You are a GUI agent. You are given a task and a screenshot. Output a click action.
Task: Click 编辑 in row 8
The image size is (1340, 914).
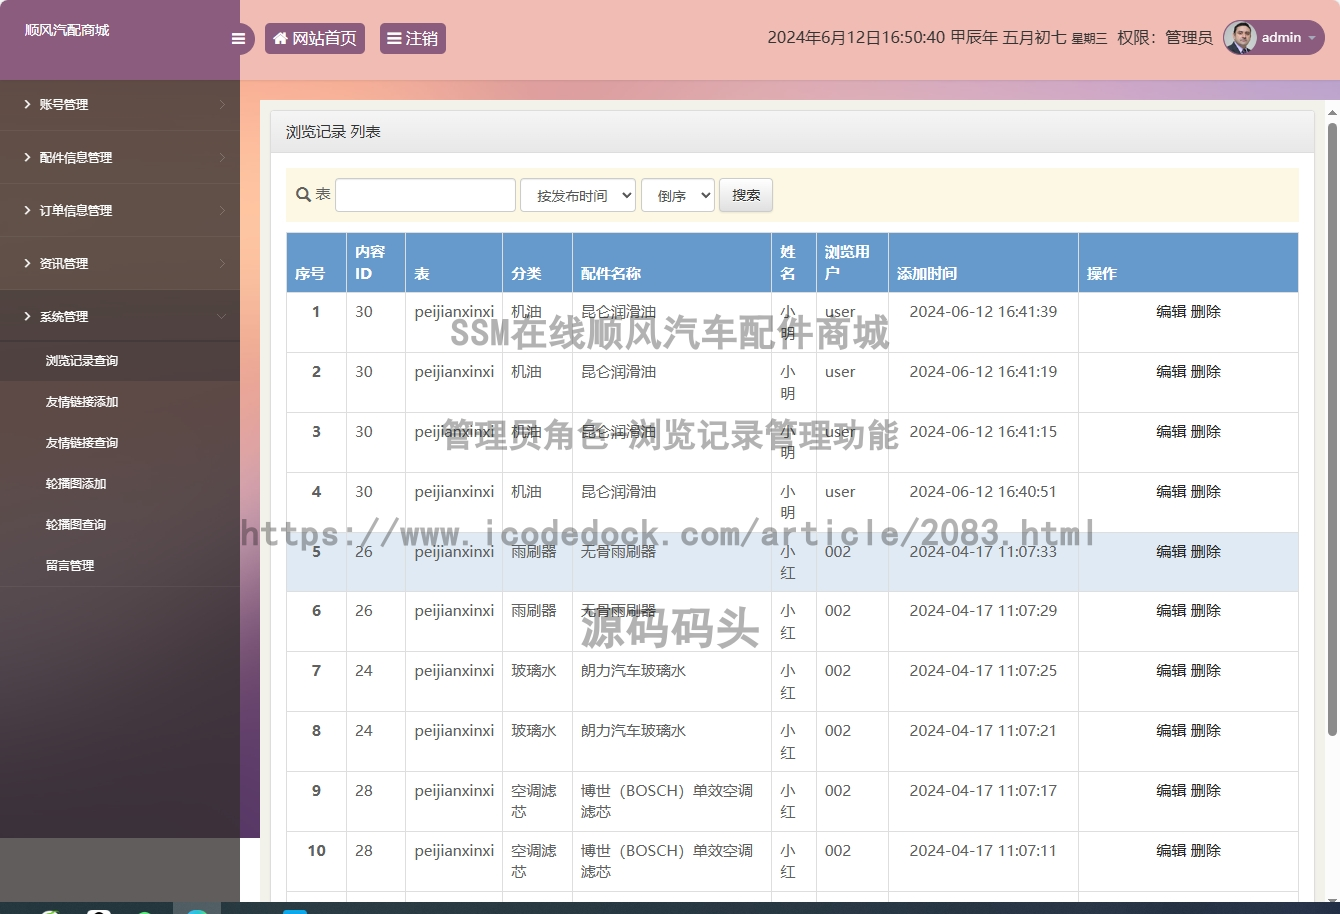click(x=1171, y=731)
